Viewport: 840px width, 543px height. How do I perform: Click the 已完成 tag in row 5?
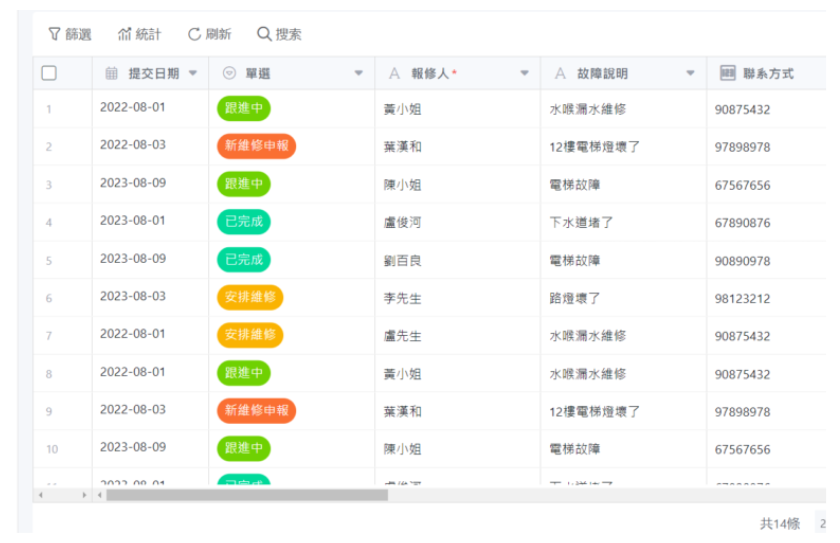pyautogui.click(x=244, y=260)
